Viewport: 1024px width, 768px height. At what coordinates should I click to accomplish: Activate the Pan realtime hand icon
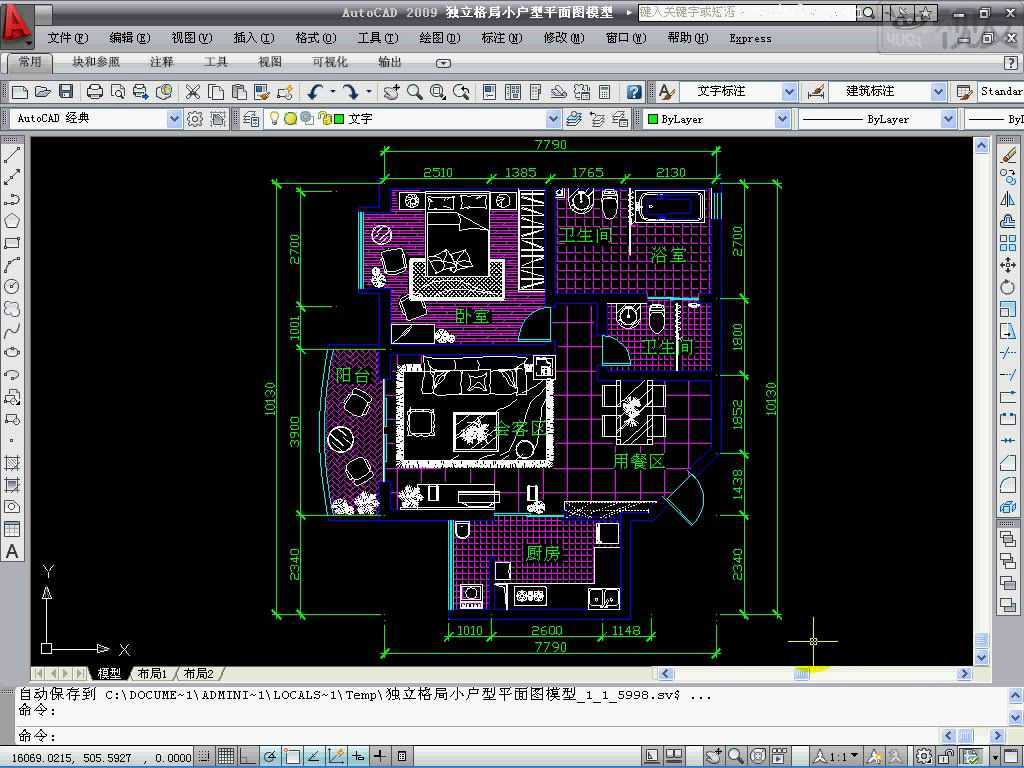pyautogui.click(x=392, y=92)
